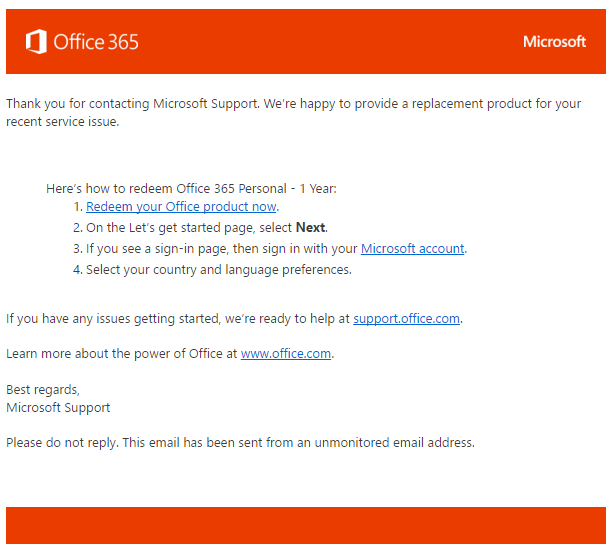The image size is (616, 558).
Task: Click the Office logo icon in header
Action: pos(36,42)
